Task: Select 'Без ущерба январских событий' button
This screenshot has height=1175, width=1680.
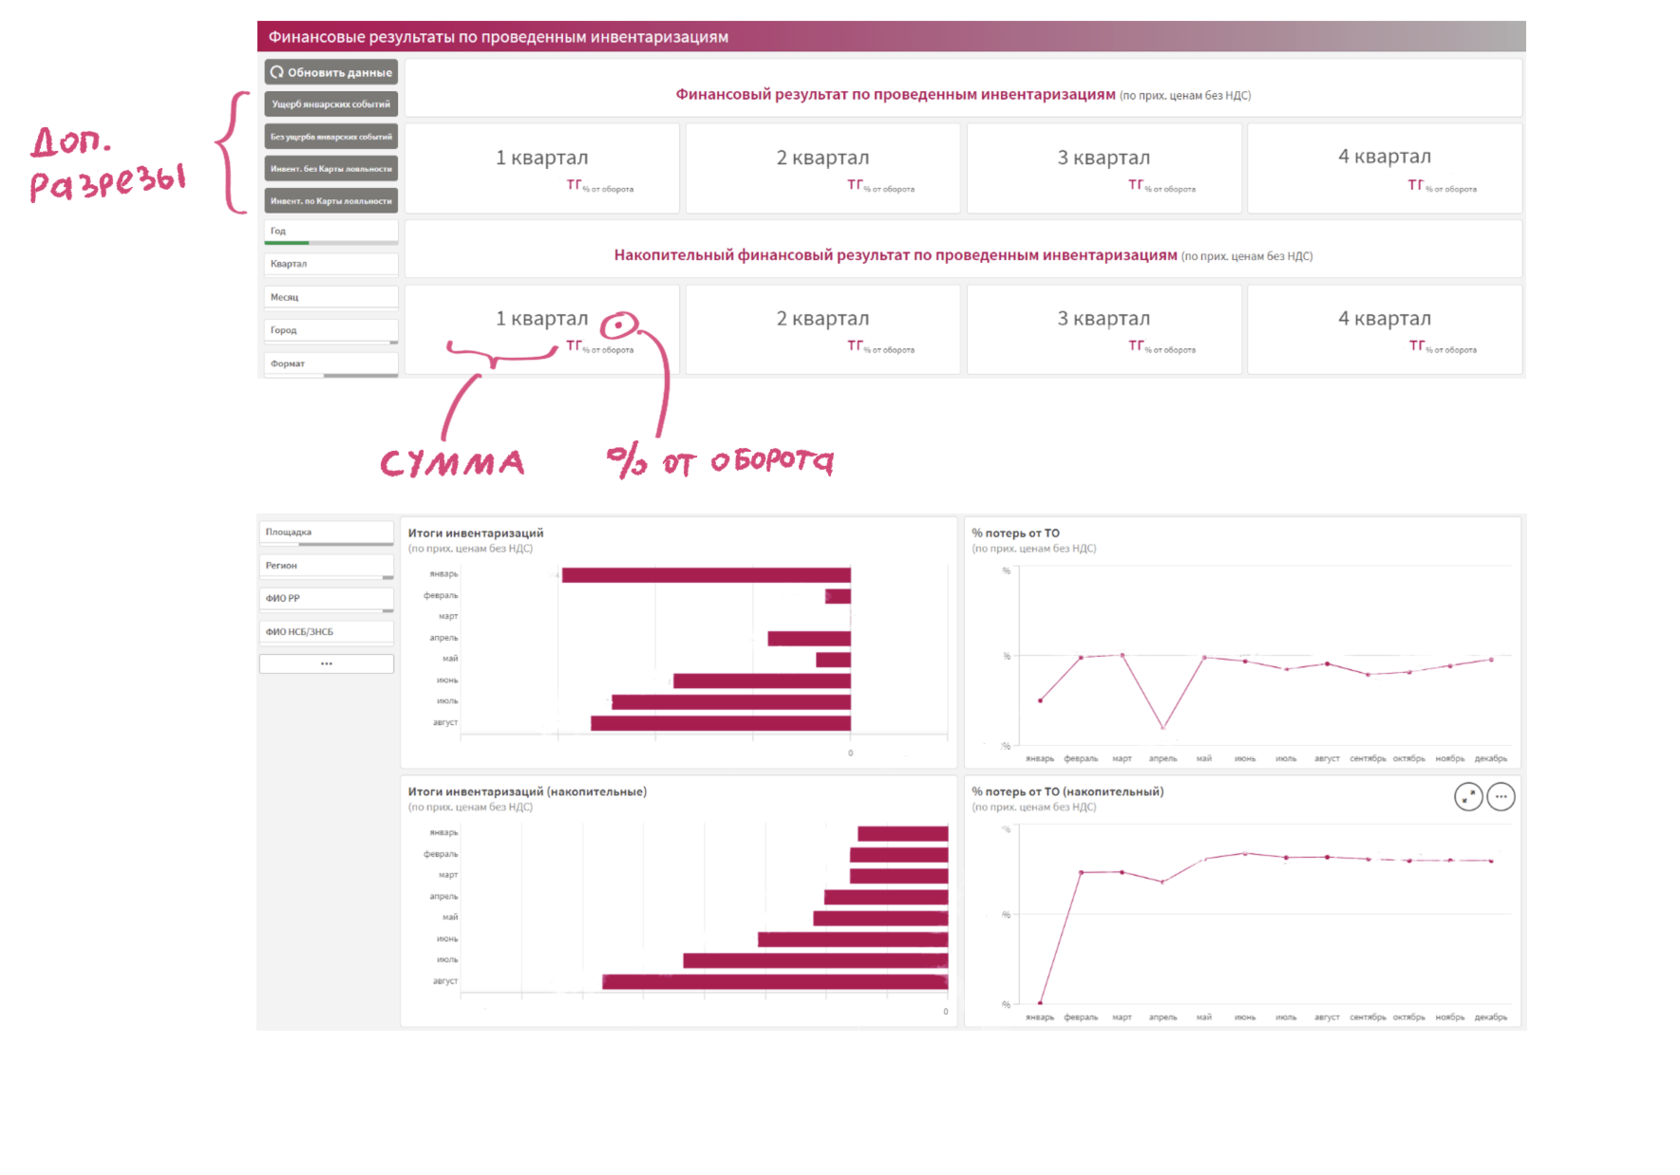Action: tap(331, 136)
